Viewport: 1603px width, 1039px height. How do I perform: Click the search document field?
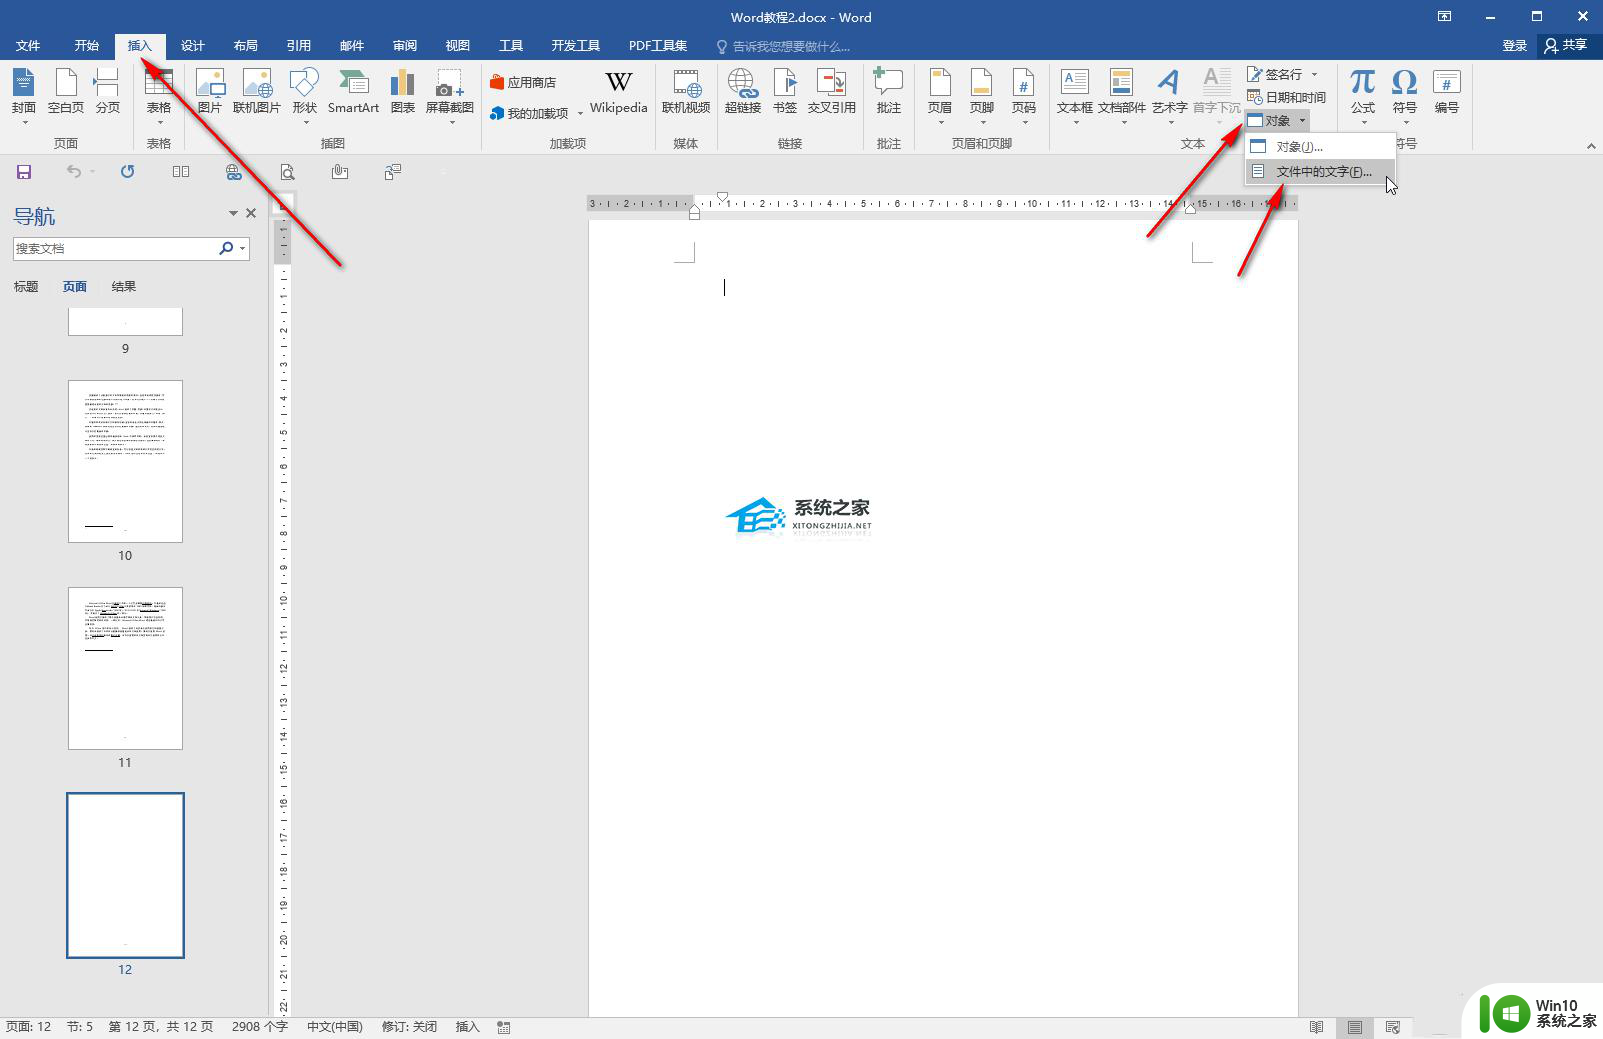coord(115,248)
